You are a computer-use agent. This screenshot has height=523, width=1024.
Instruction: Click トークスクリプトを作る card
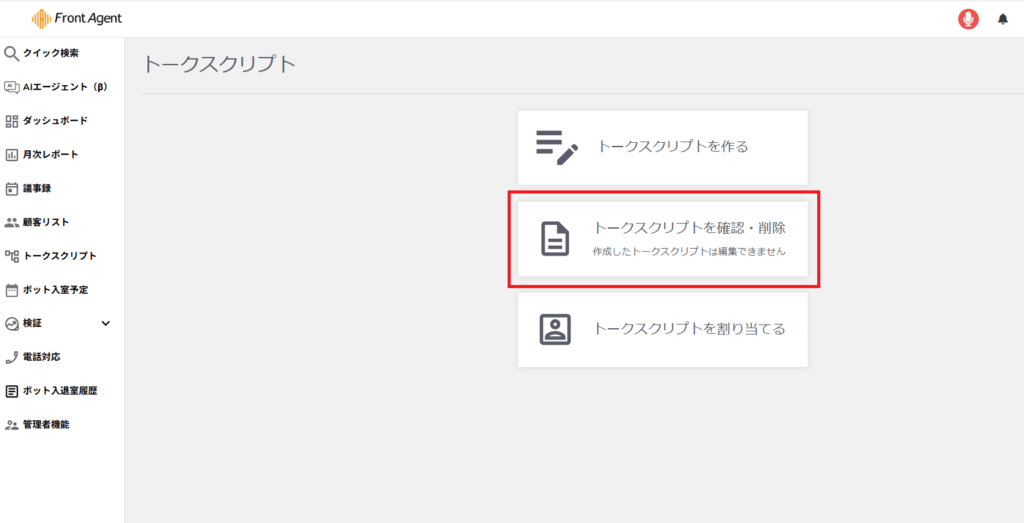[662, 147]
